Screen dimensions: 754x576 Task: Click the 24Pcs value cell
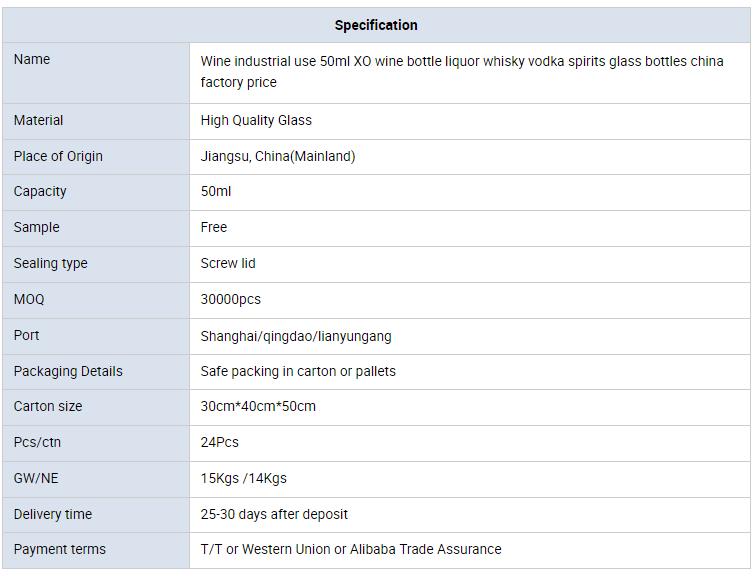(470, 443)
